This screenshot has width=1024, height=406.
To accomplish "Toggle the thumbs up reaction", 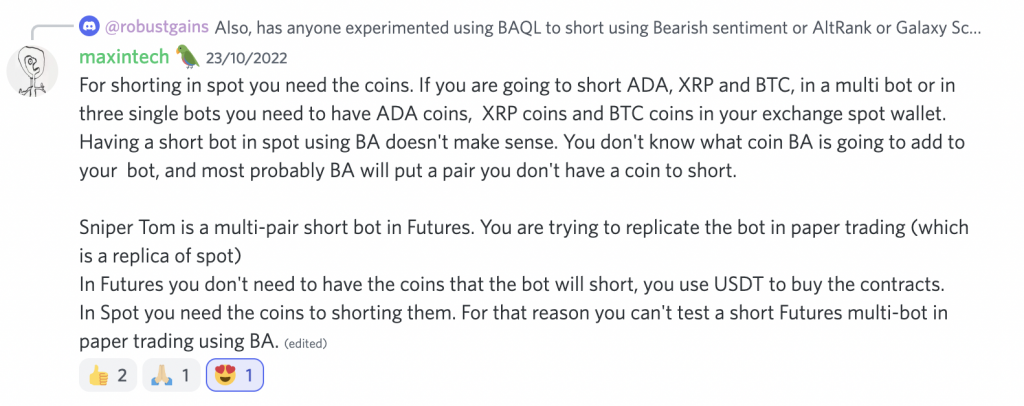I will (108, 375).
